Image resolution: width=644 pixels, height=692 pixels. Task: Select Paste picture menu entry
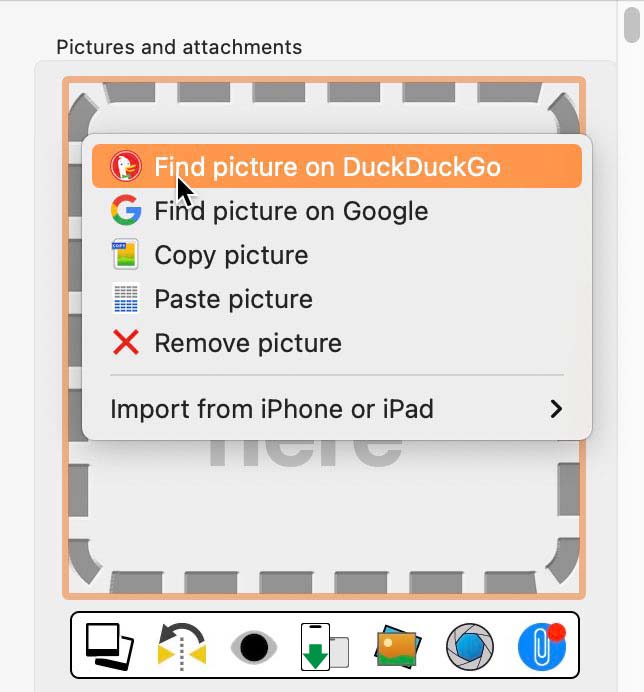click(x=337, y=299)
